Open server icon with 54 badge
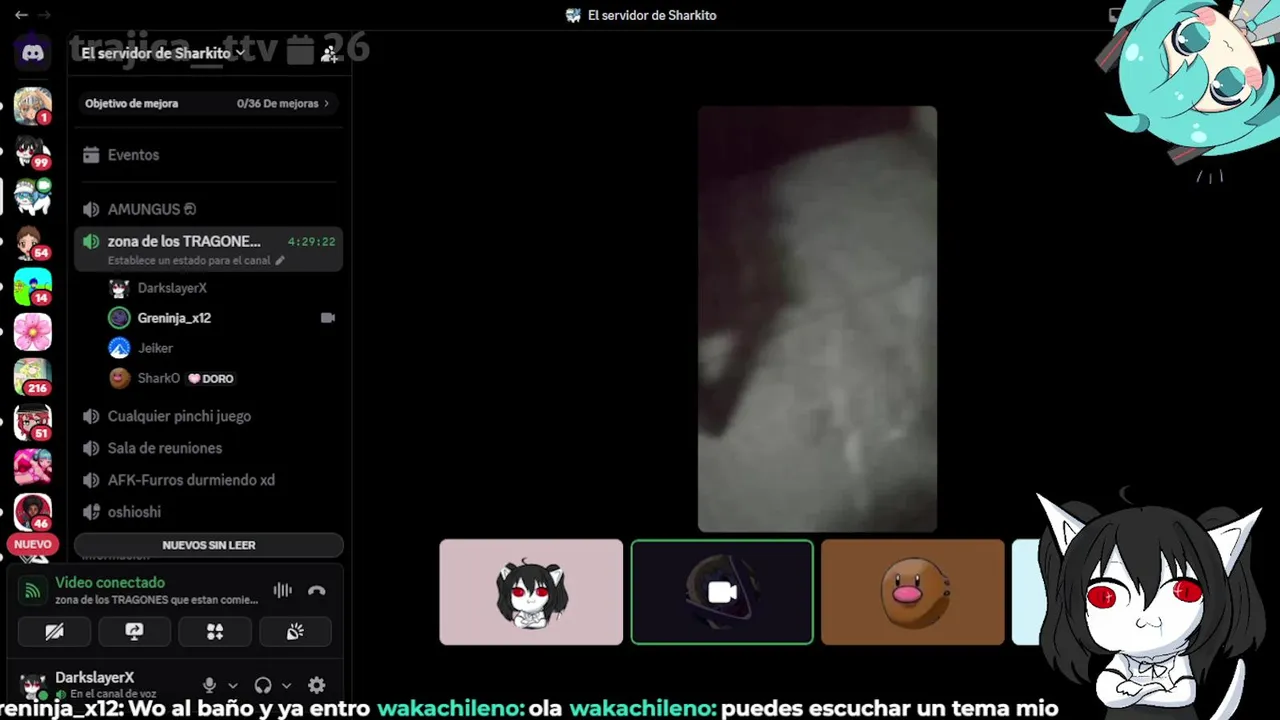This screenshot has height=720, width=1280. 33,242
